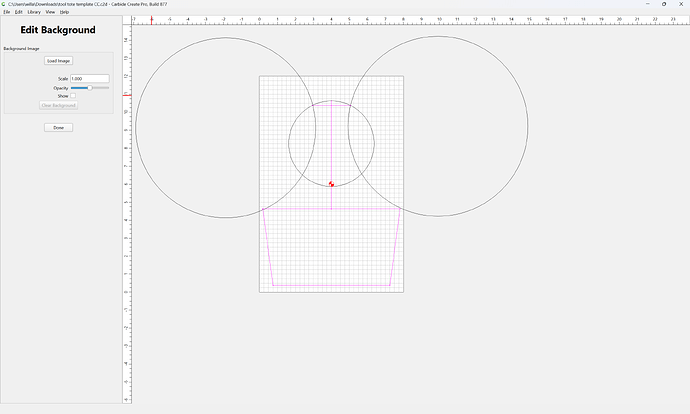
Task: Open the Library menu
Action: tap(34, 12)
